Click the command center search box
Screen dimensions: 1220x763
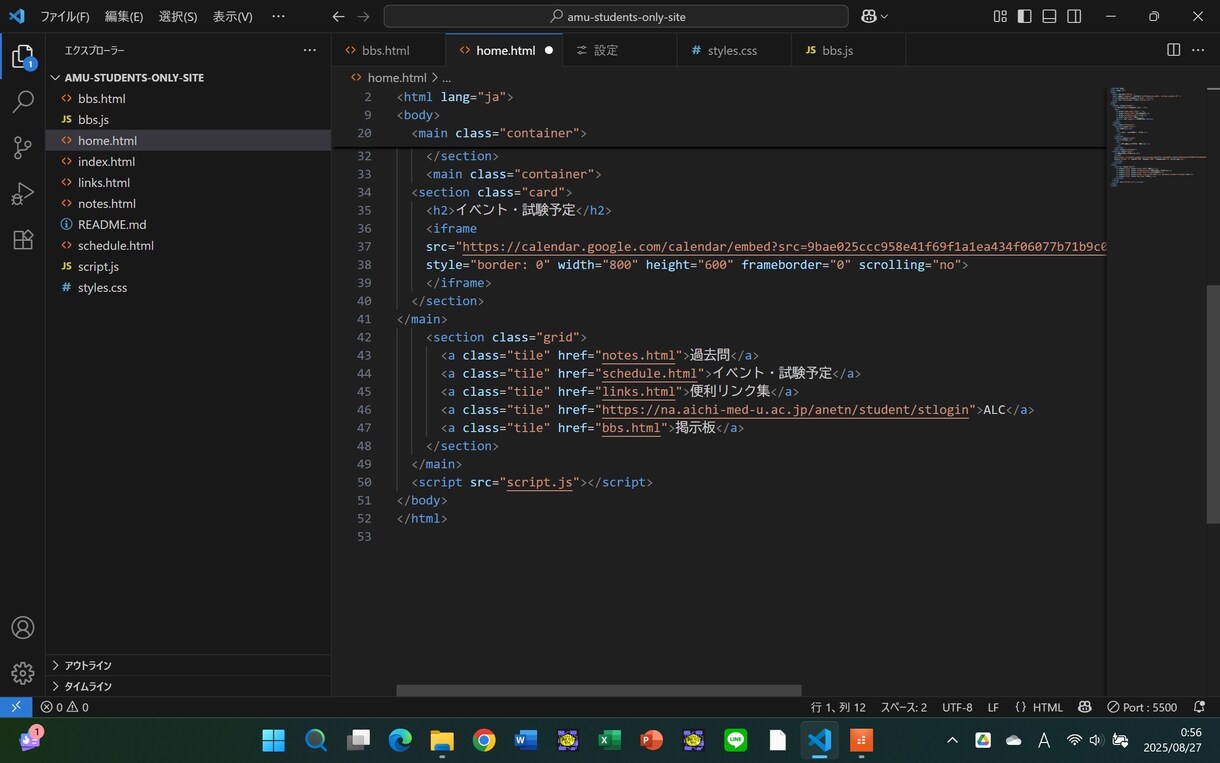click(x=616, y=16)
